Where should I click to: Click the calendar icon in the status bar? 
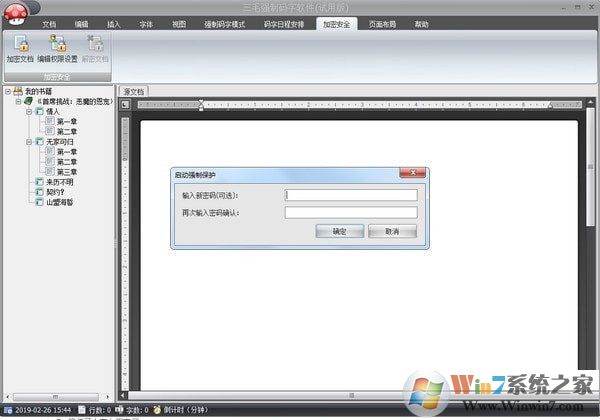click(x=8, y=410)
